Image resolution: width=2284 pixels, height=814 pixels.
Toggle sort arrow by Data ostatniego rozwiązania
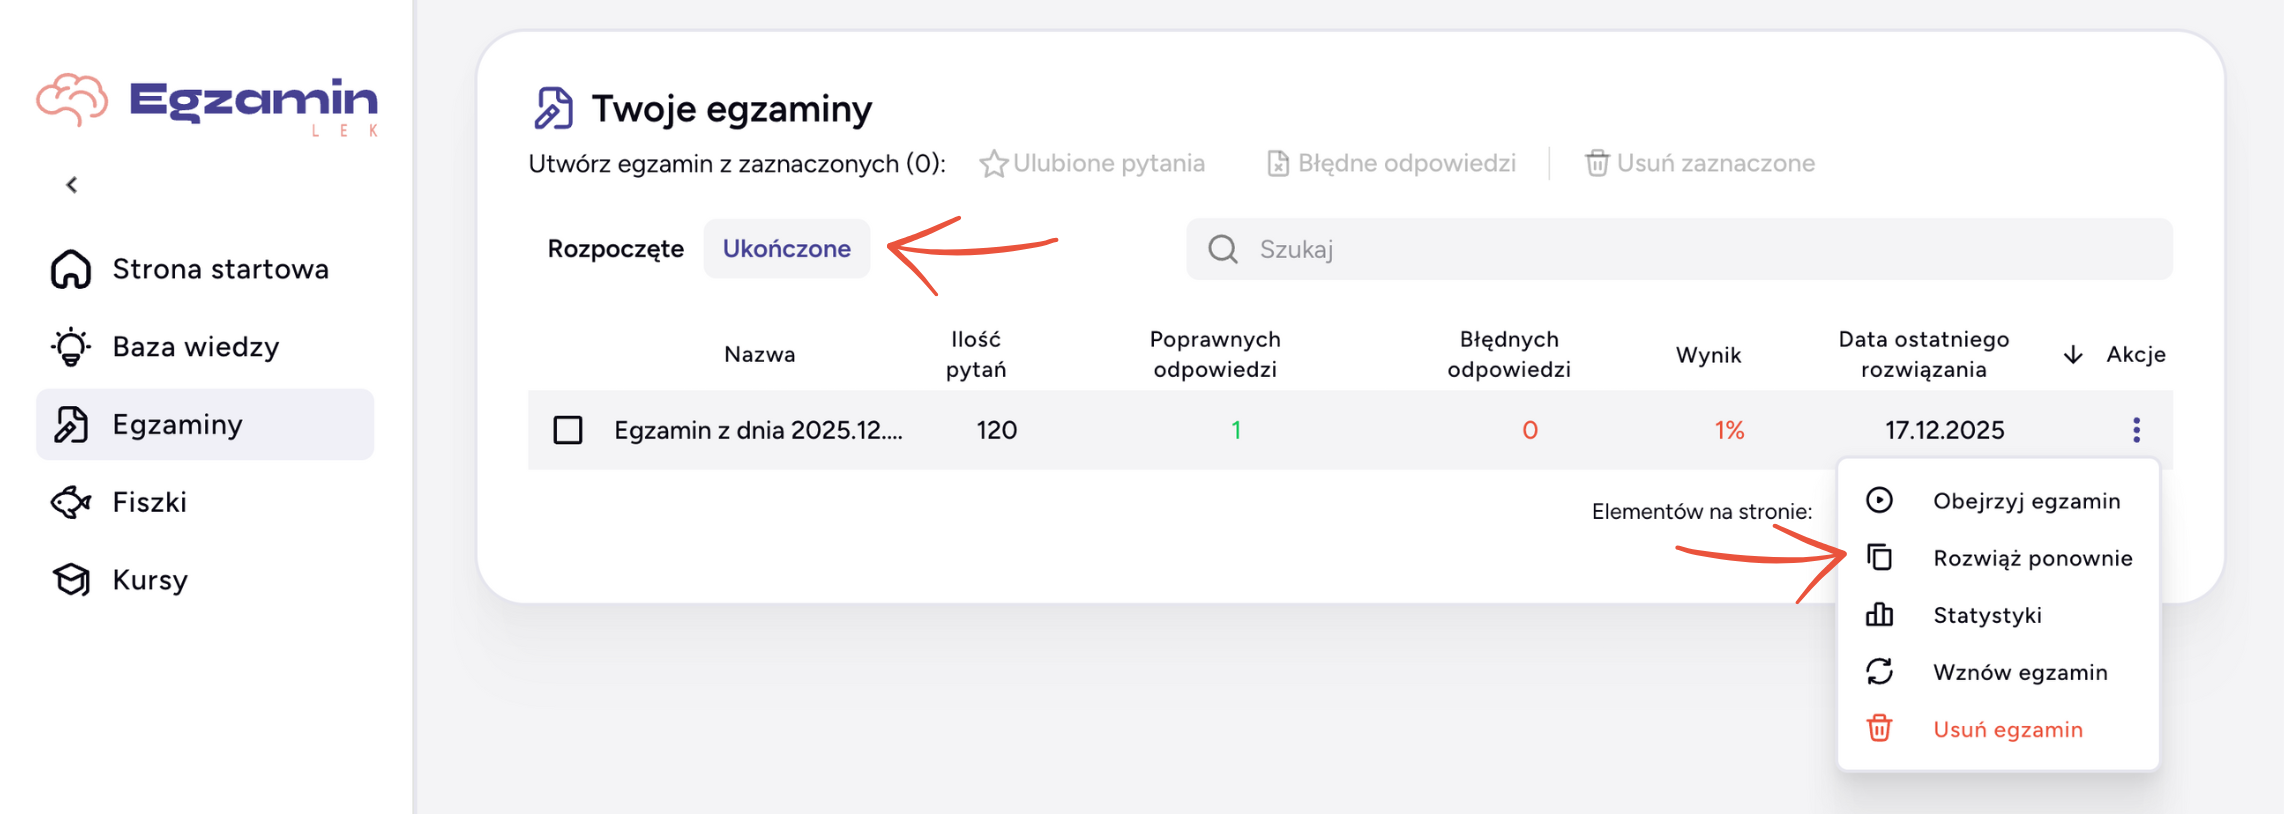(x=2073, y=355)
